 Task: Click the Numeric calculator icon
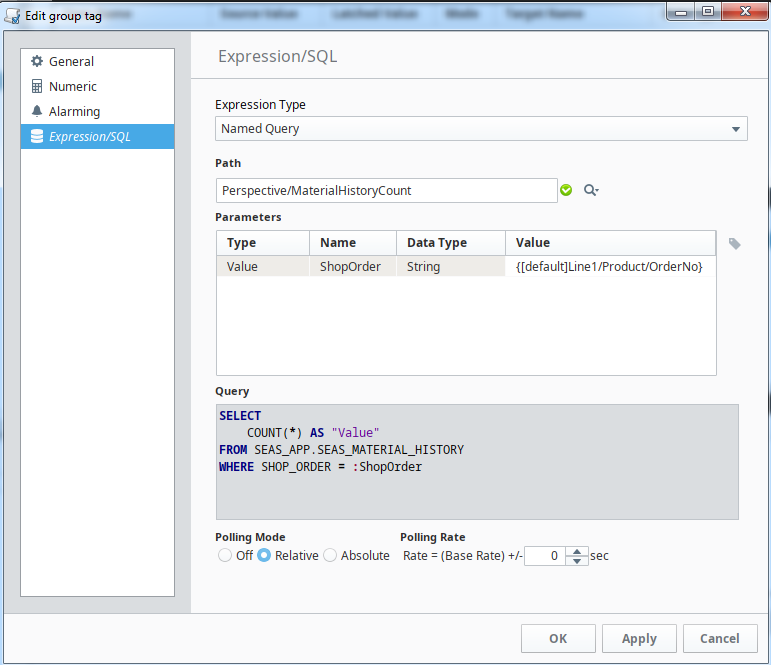coord(37,87)
